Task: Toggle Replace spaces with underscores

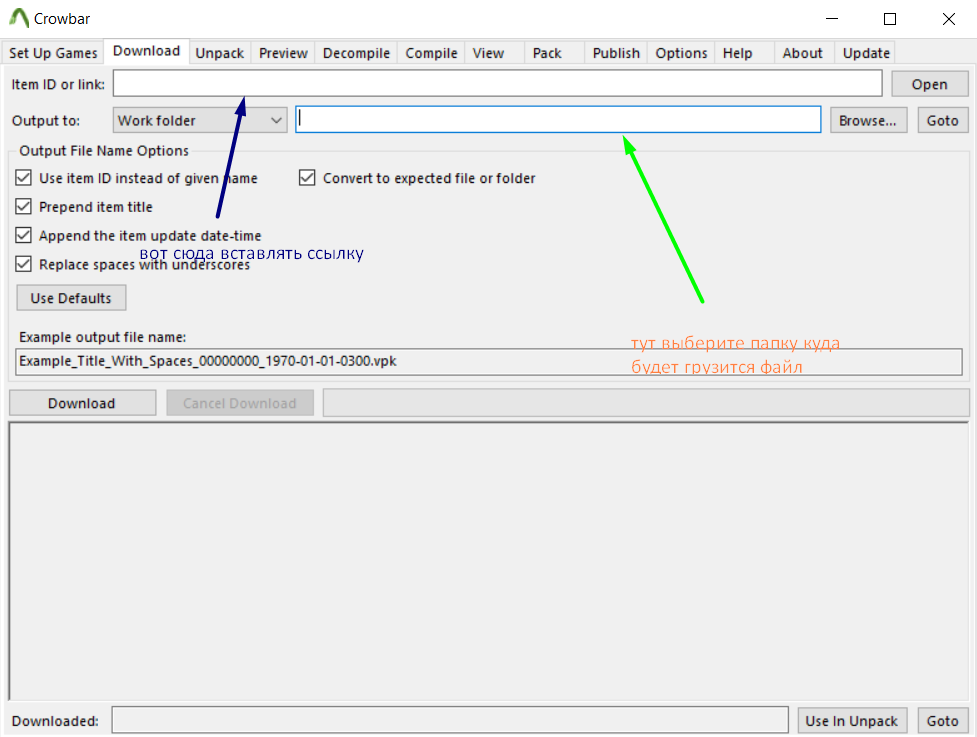Action: (x=132, y=264)
